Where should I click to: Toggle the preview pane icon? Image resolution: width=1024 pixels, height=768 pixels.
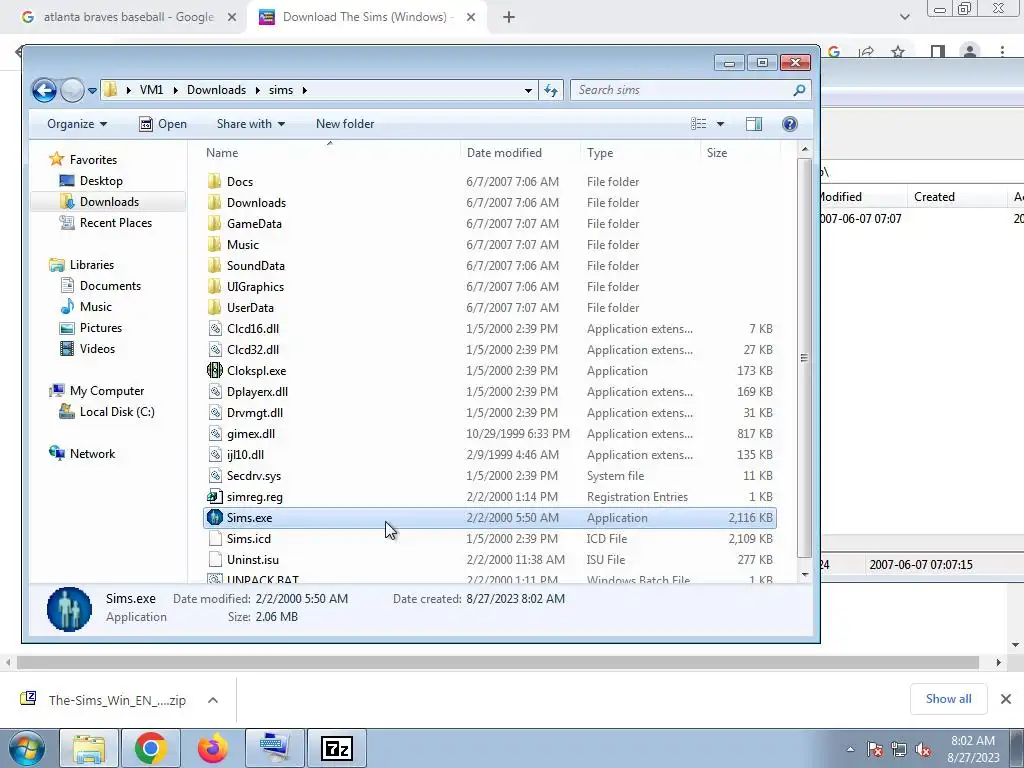click(x=754, y=124)
